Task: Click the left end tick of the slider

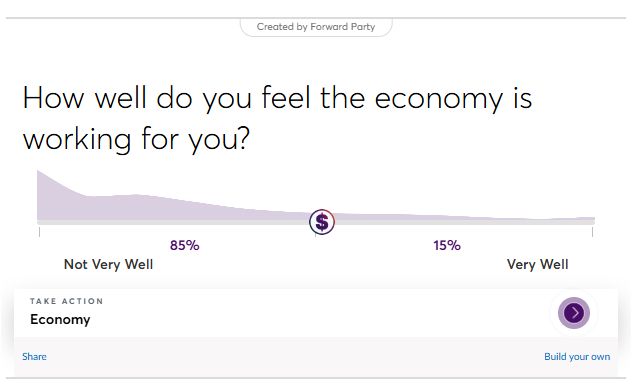Action: coord(39,232)
